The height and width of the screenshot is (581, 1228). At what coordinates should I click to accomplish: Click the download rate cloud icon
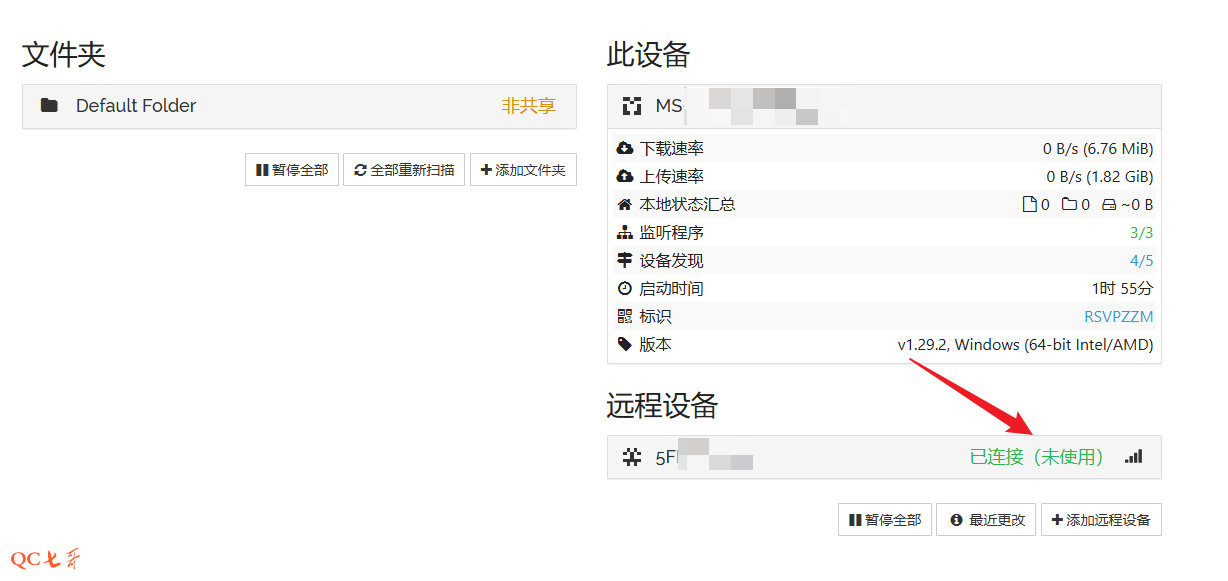625,149
